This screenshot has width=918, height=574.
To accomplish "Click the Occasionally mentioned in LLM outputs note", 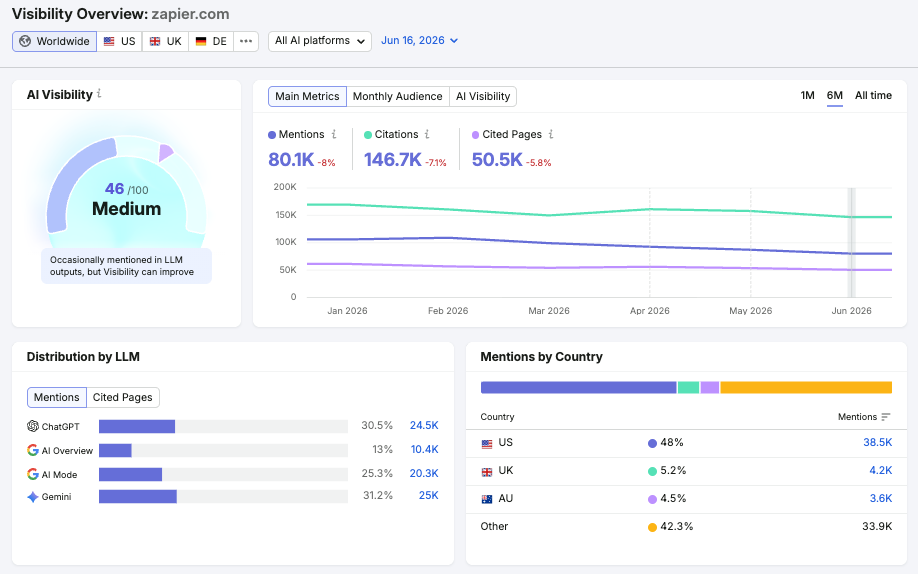I will (x=126, y=266).
